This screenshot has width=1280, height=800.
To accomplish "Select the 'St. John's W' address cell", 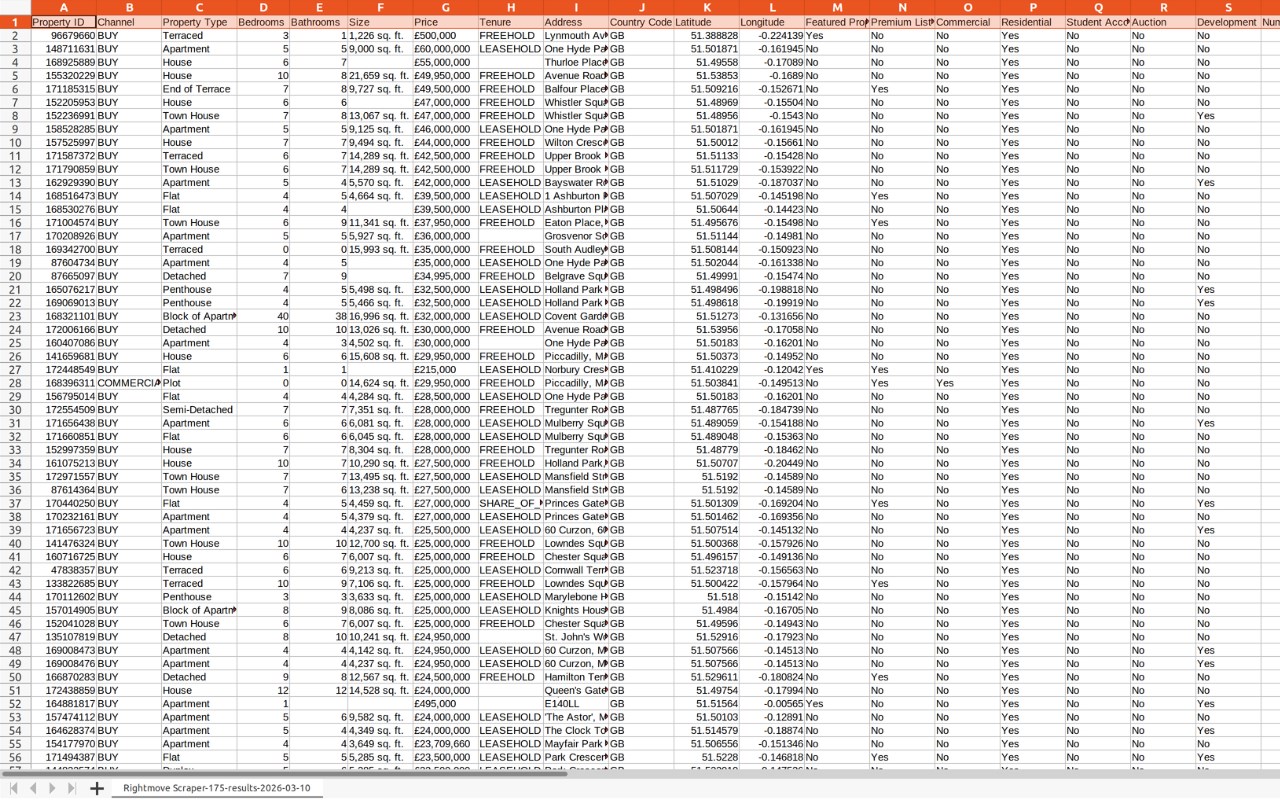I will click(575, 637).
